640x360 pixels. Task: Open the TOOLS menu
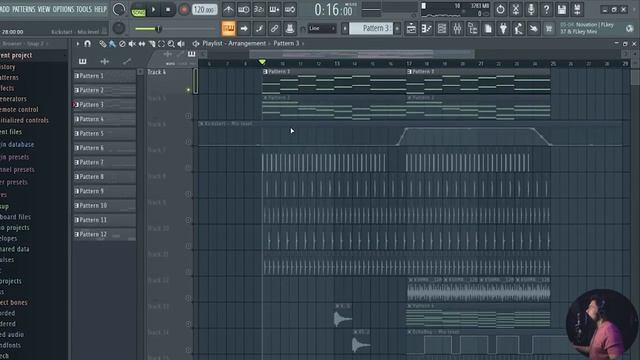(x=84, y=9)
